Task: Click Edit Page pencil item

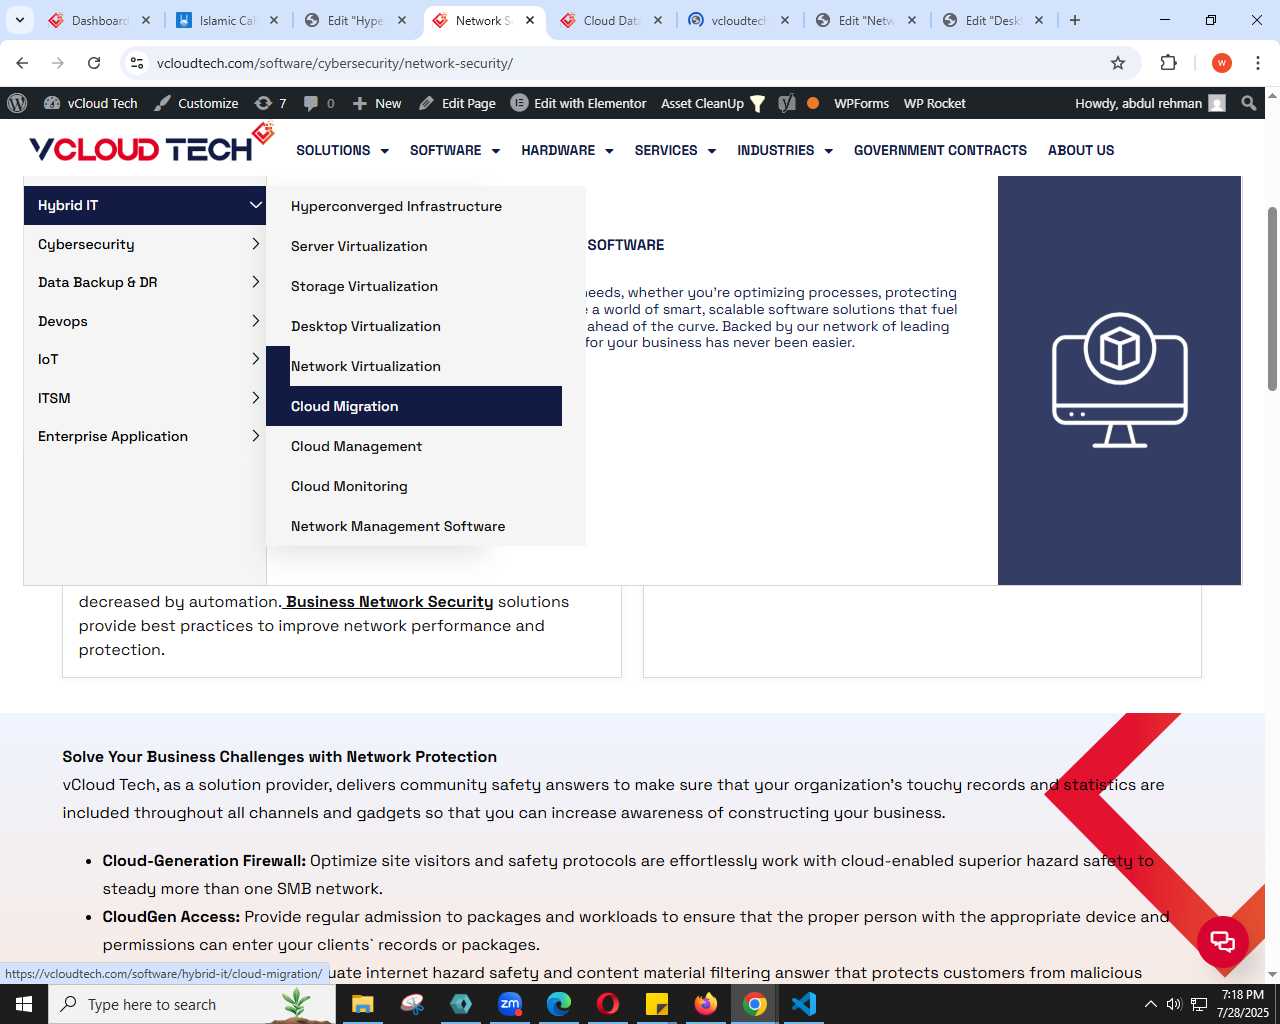Action: coord(457,103)
